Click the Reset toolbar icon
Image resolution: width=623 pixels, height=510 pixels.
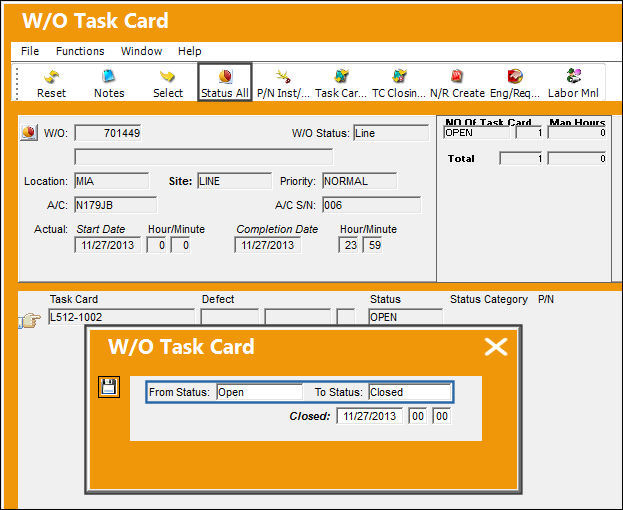pos(51,83)
